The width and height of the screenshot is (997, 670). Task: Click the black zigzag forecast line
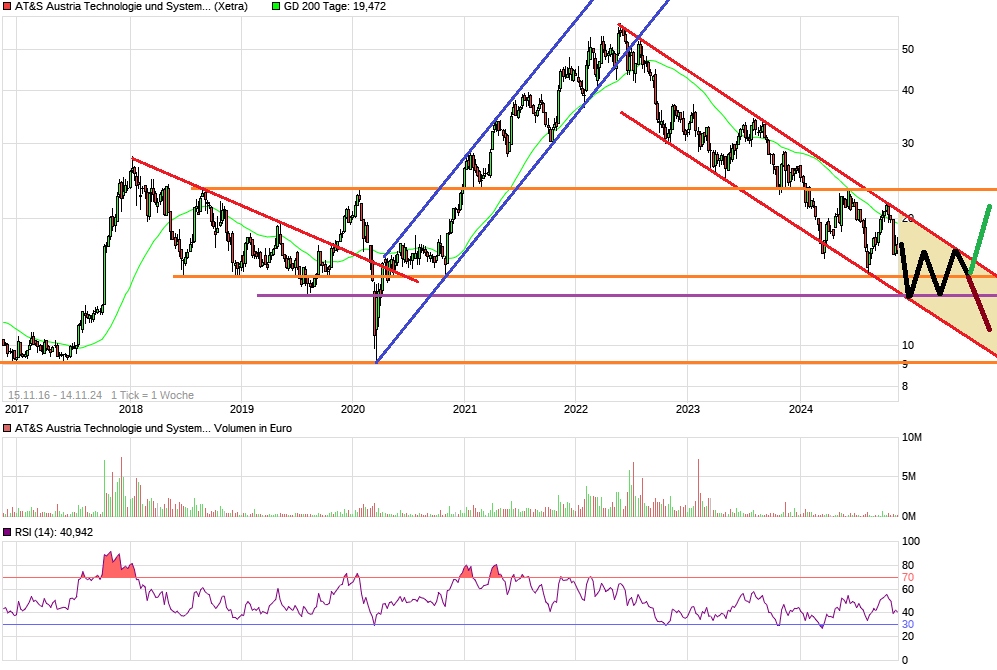925,271
